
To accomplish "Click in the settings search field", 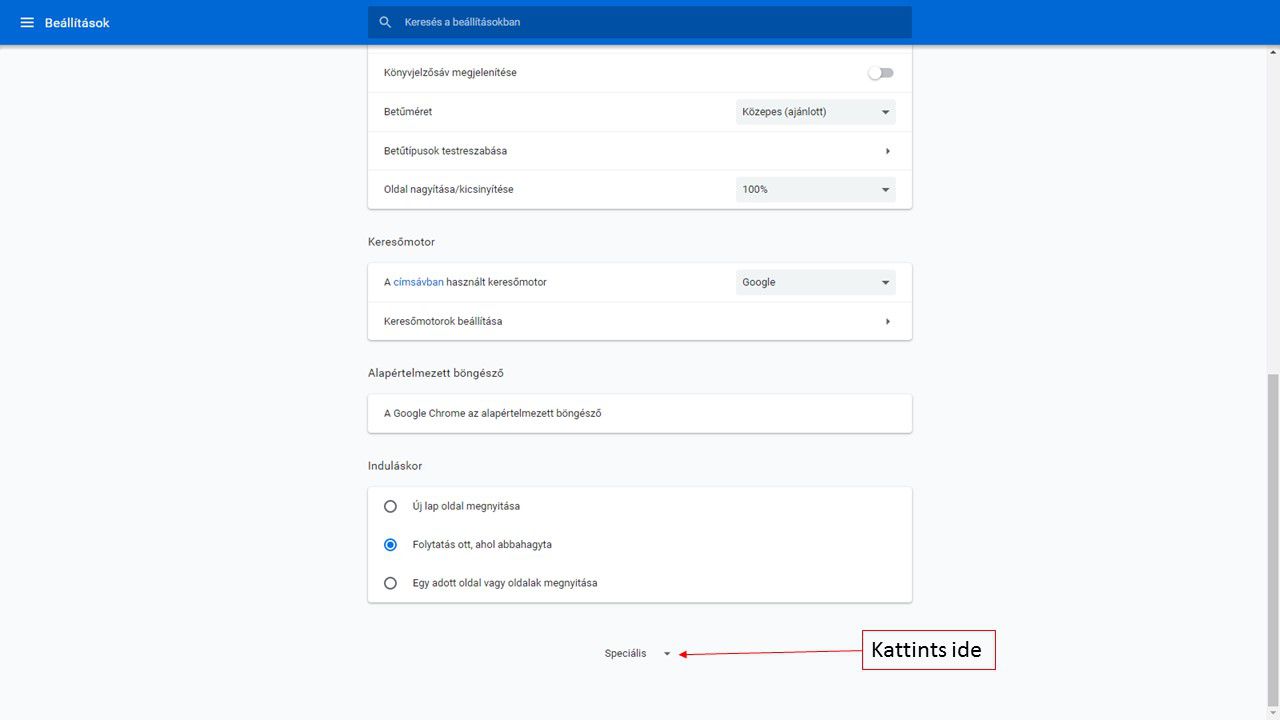I will [650, 22].
